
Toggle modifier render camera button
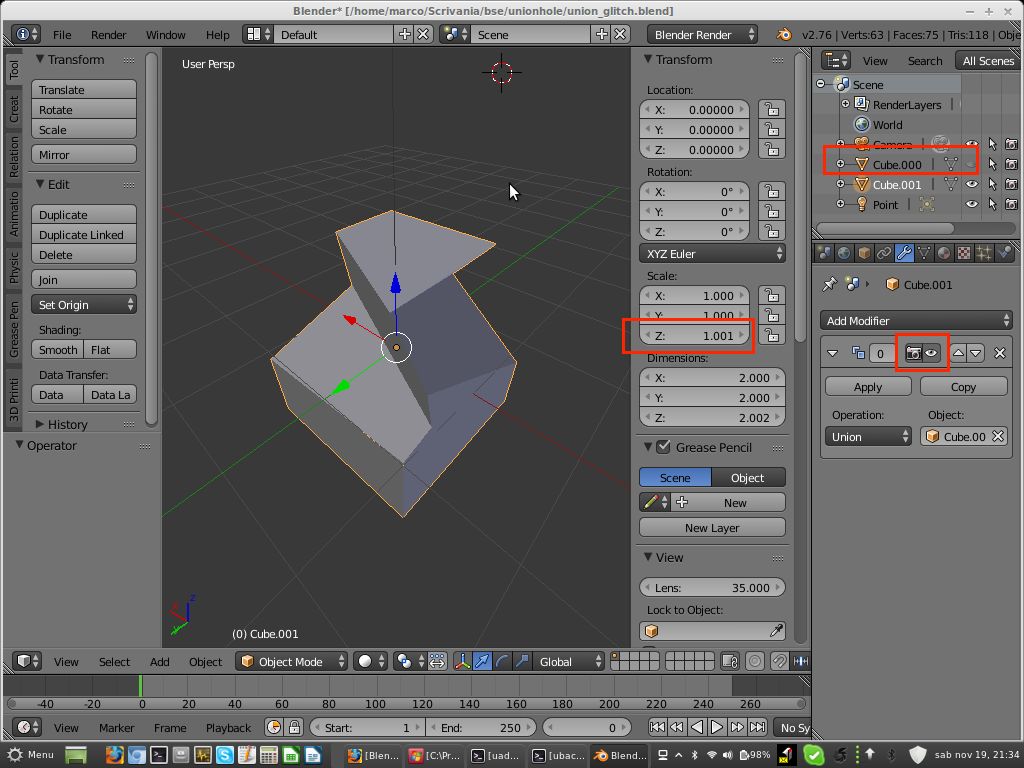point(913,353)
